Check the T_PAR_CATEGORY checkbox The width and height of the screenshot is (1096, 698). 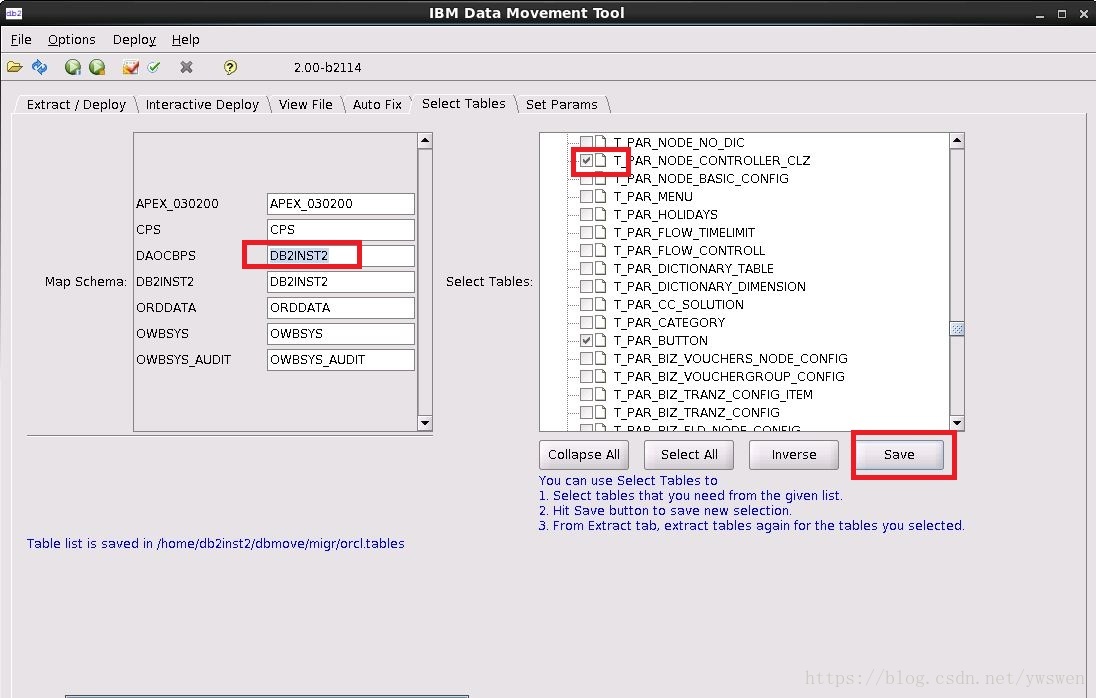(586, 322)
